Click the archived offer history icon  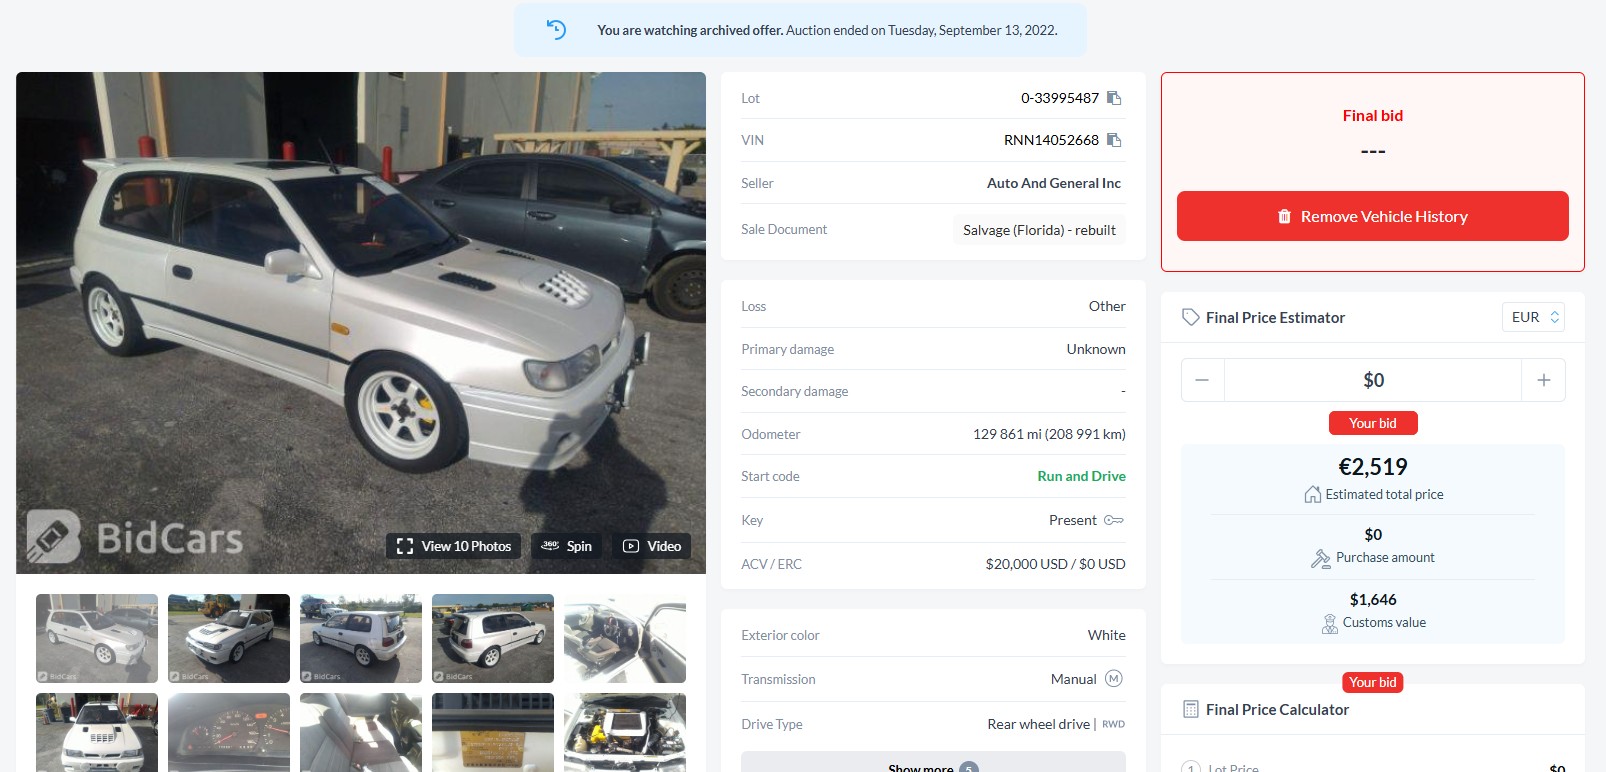[x=556, y=30]
